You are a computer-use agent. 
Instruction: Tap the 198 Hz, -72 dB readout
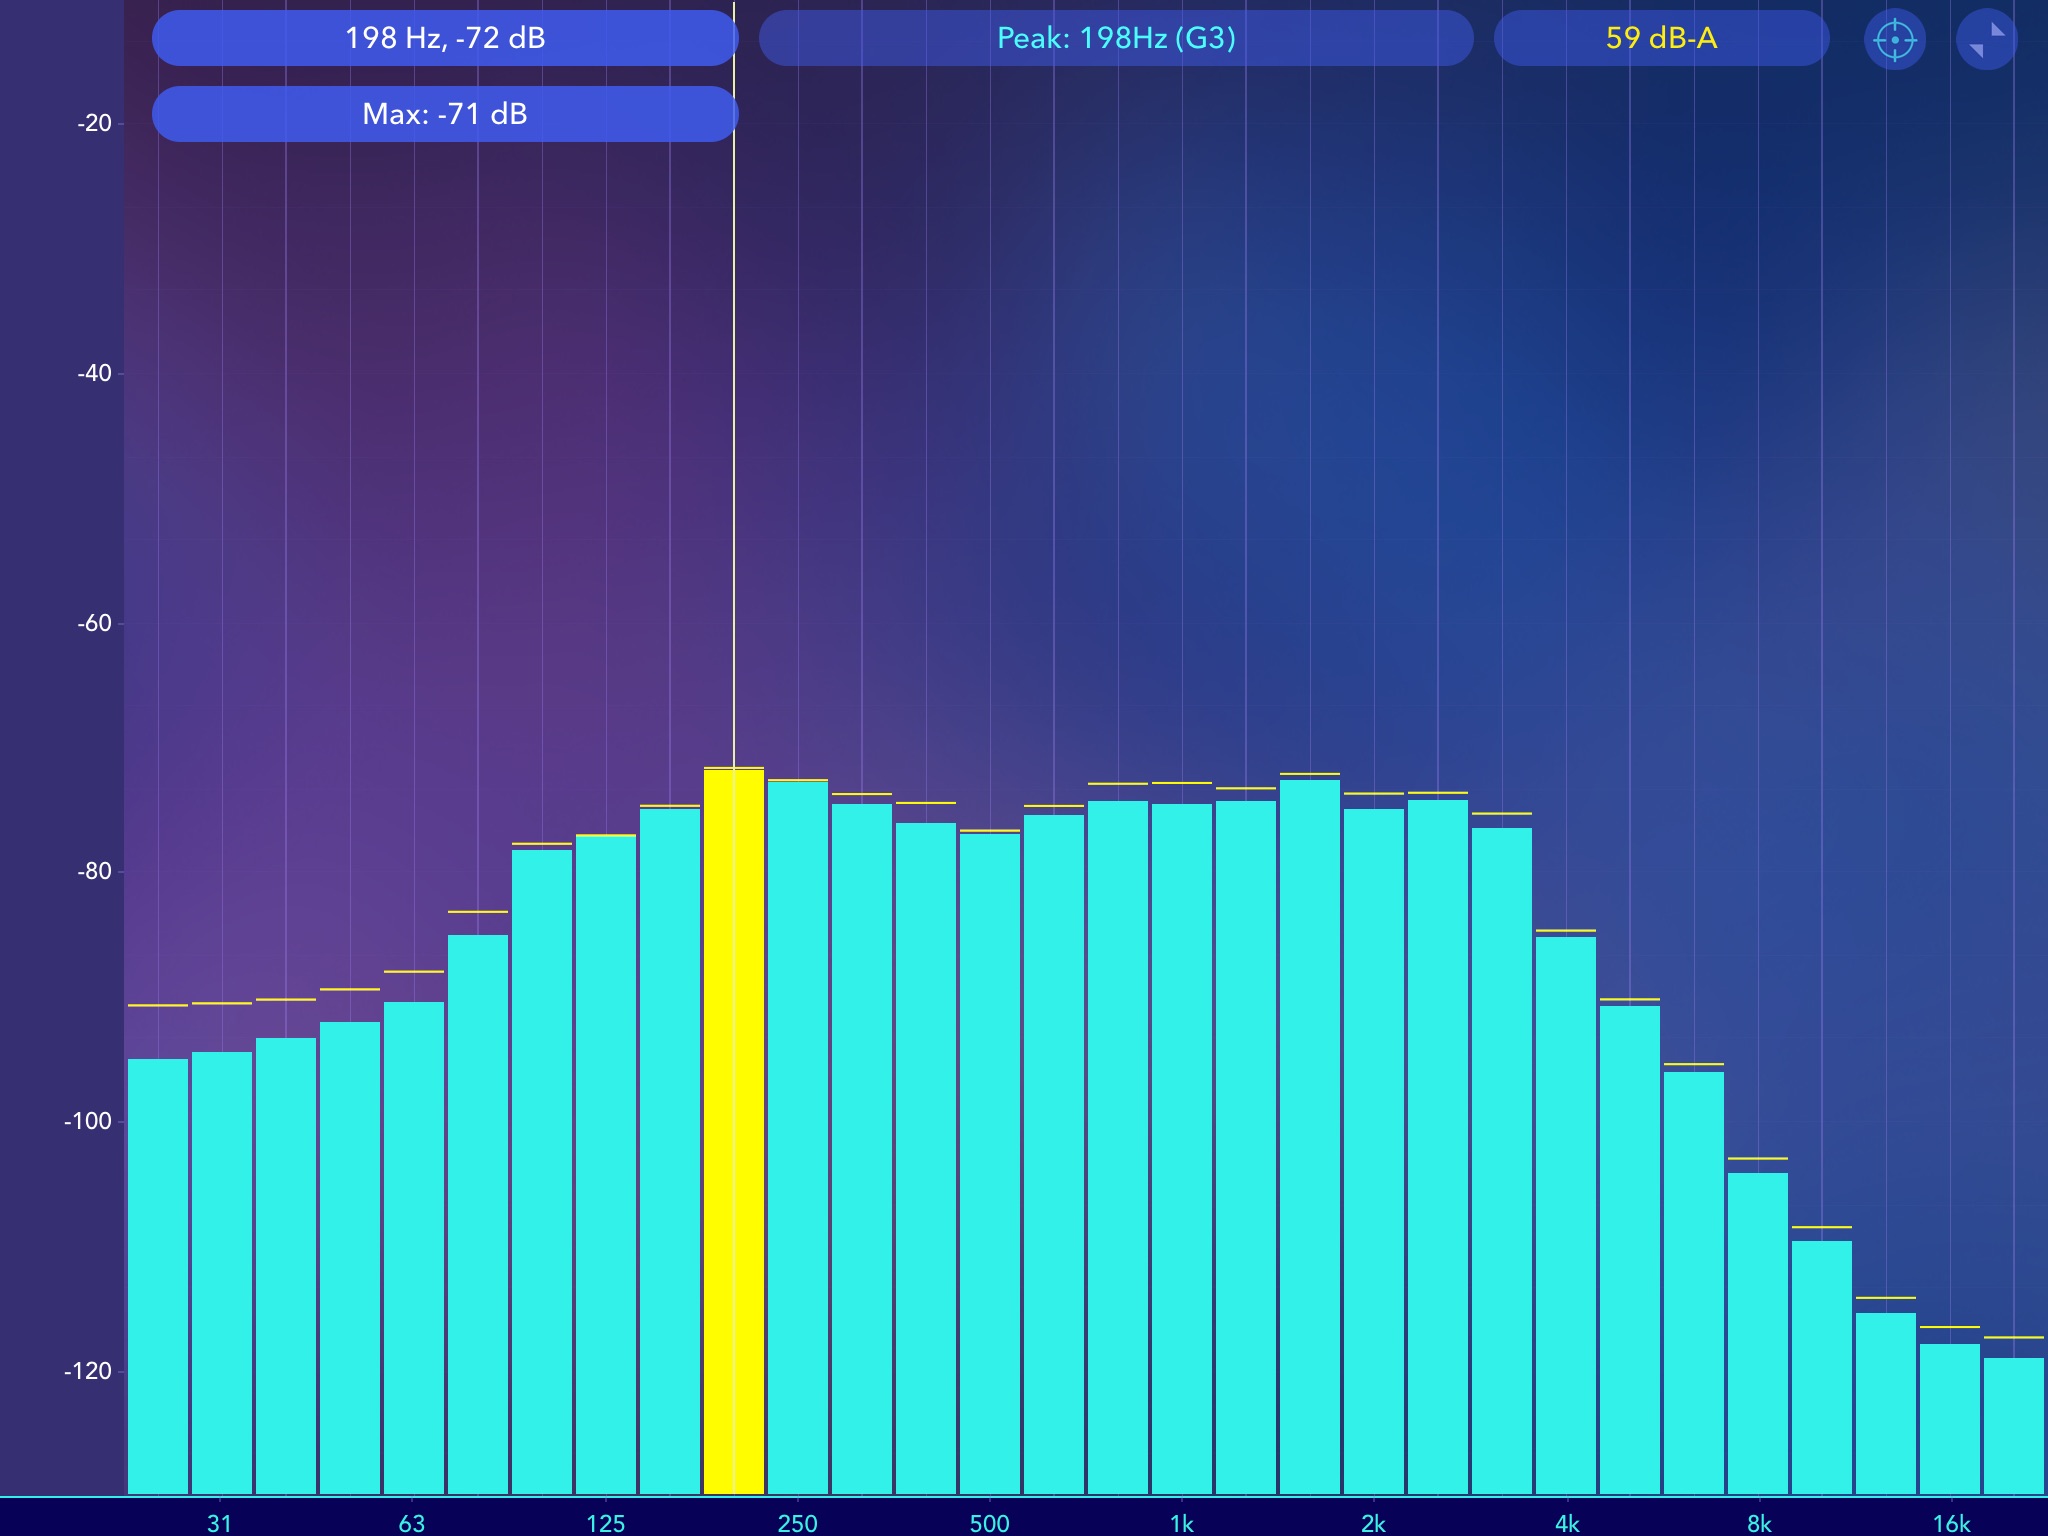coord(445,38)
